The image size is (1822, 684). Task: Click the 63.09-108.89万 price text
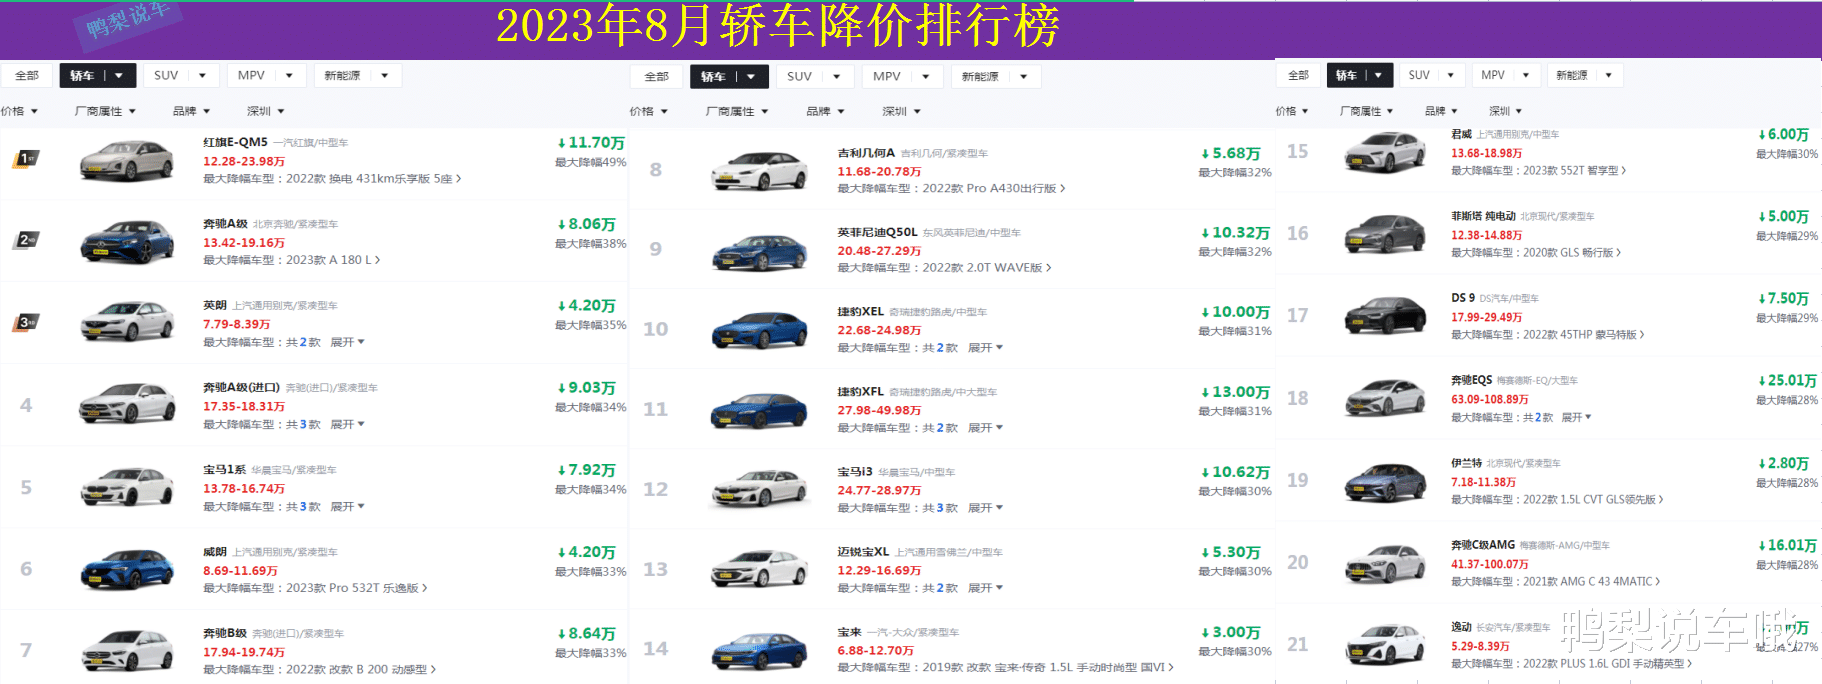pyautogui.click(x=1490, y=399)
